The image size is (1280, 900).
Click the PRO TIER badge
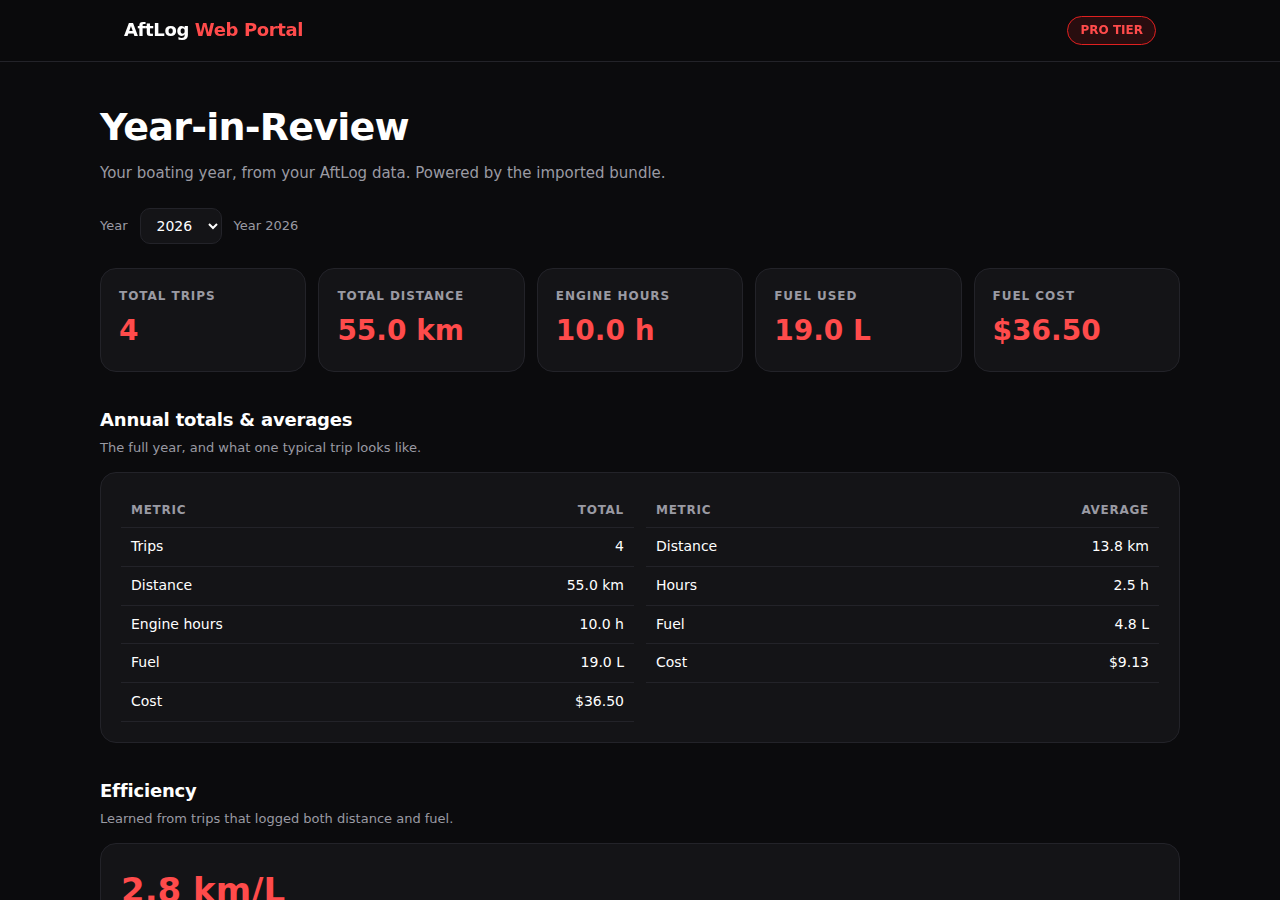[1111, 30]
